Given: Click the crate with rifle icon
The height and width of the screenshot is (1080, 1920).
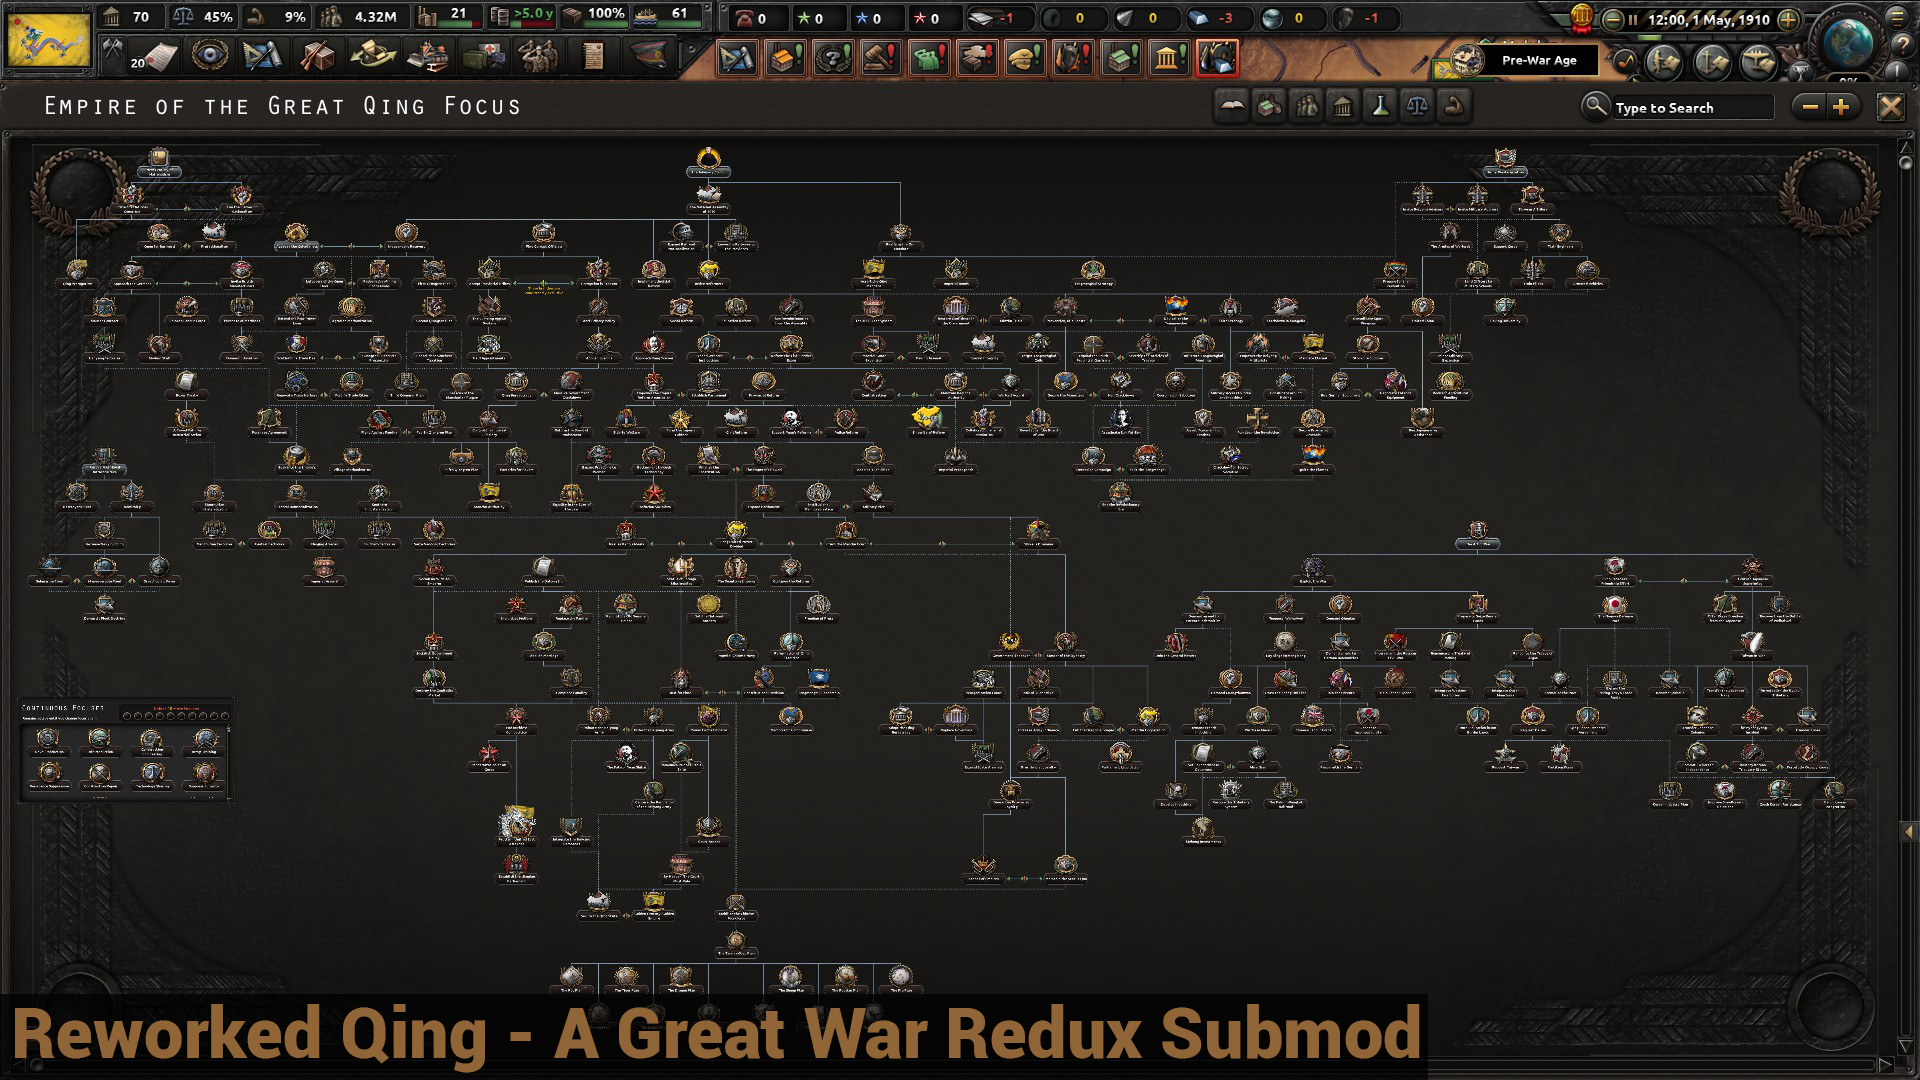Looking at the screenshot, I should 317,56.
